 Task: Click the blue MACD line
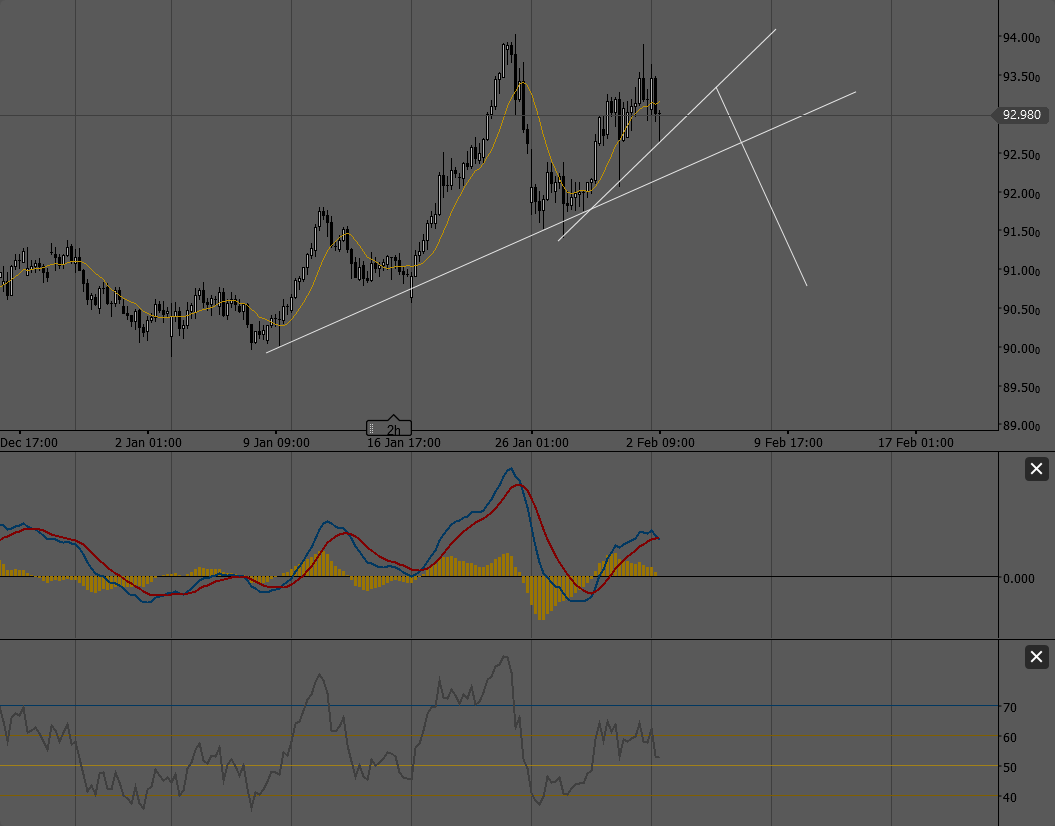click(x=510, y=470)
